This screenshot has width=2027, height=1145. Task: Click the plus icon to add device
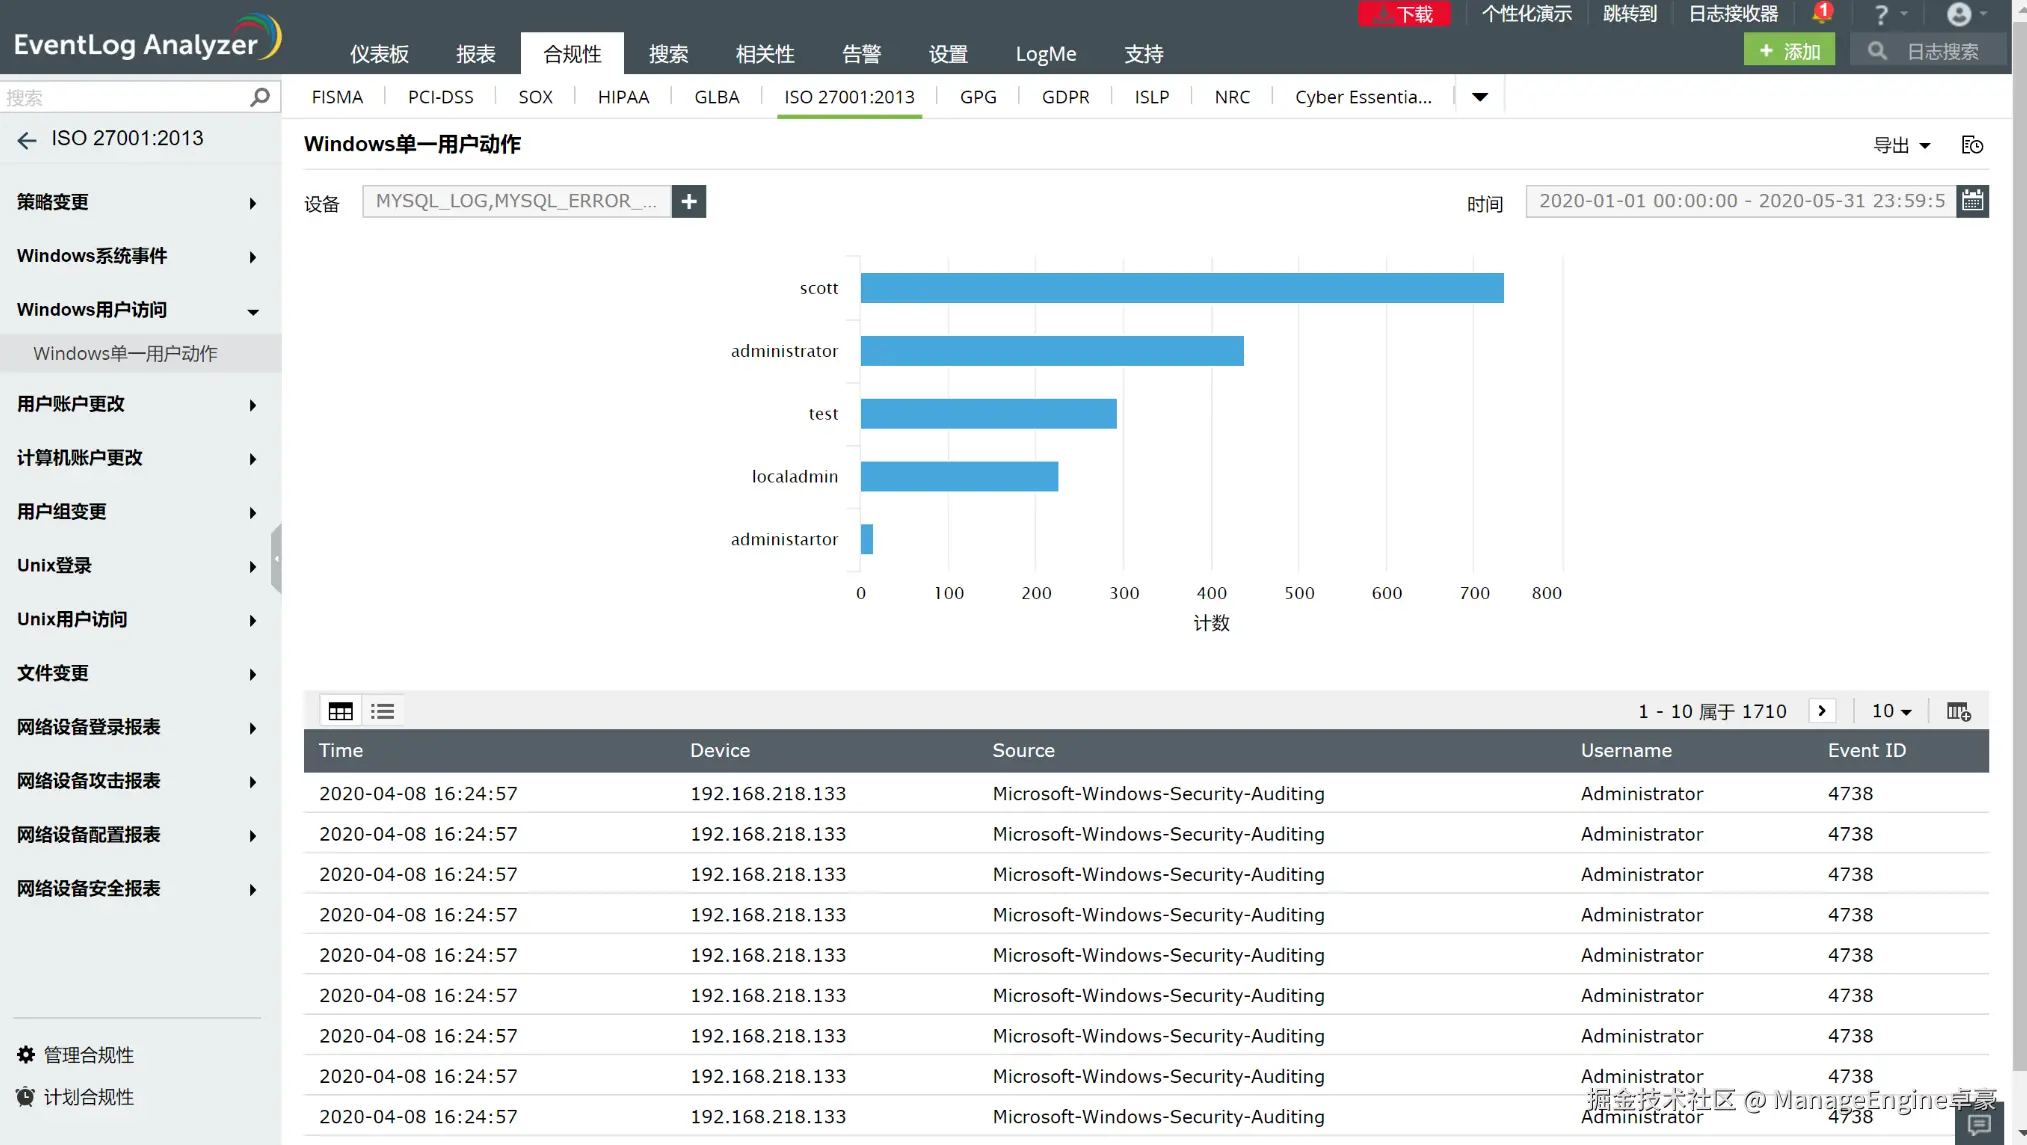click(689, 201)
